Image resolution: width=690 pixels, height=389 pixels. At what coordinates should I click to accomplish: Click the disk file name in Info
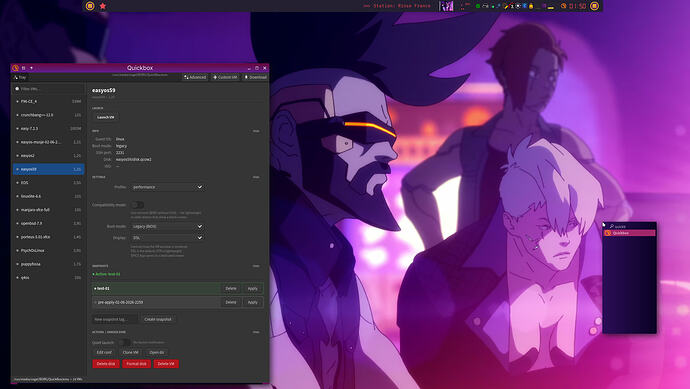click(133, 159)
